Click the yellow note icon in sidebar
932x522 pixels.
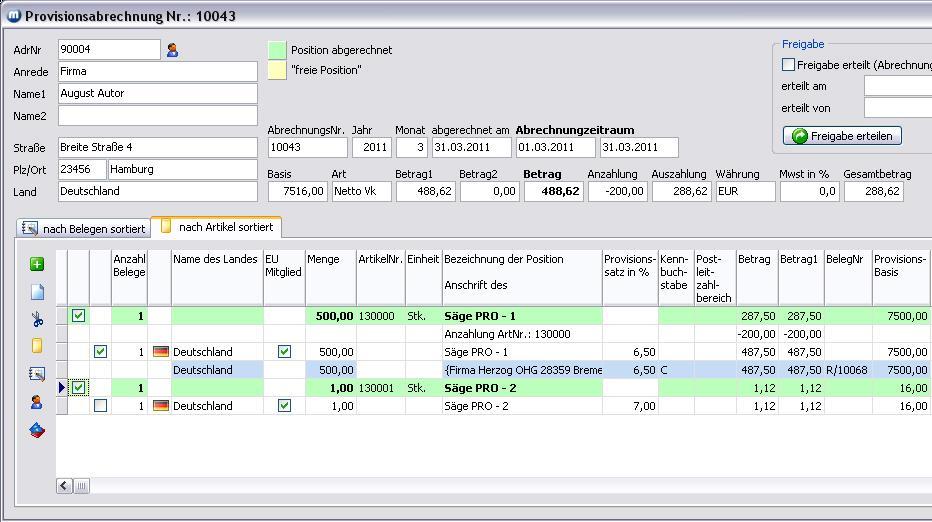point(37,346)
